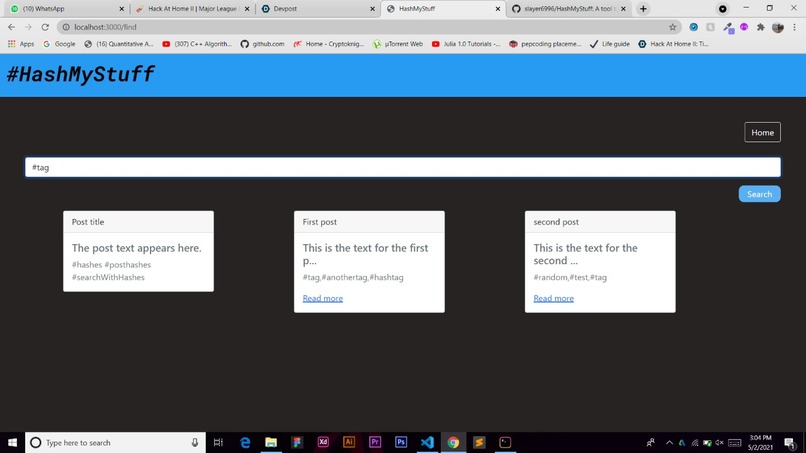Select the HashMyStuff browser tab
This screenshot has width=806, height=453.
point(443,9)
